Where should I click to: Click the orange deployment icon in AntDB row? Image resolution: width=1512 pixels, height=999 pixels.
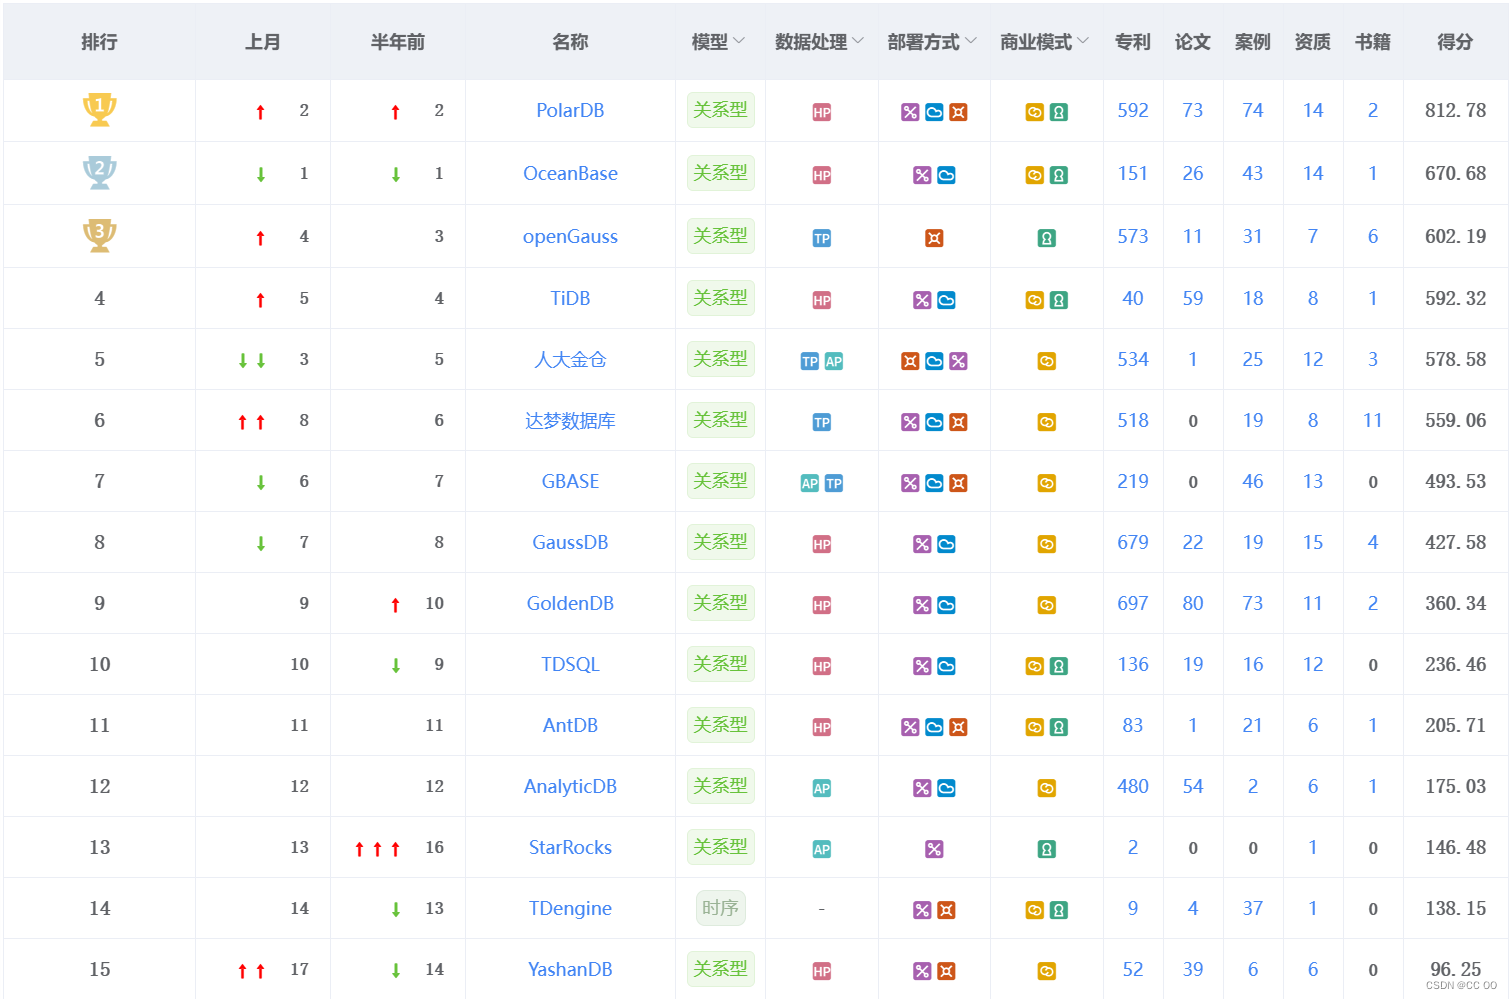(958, 727)
